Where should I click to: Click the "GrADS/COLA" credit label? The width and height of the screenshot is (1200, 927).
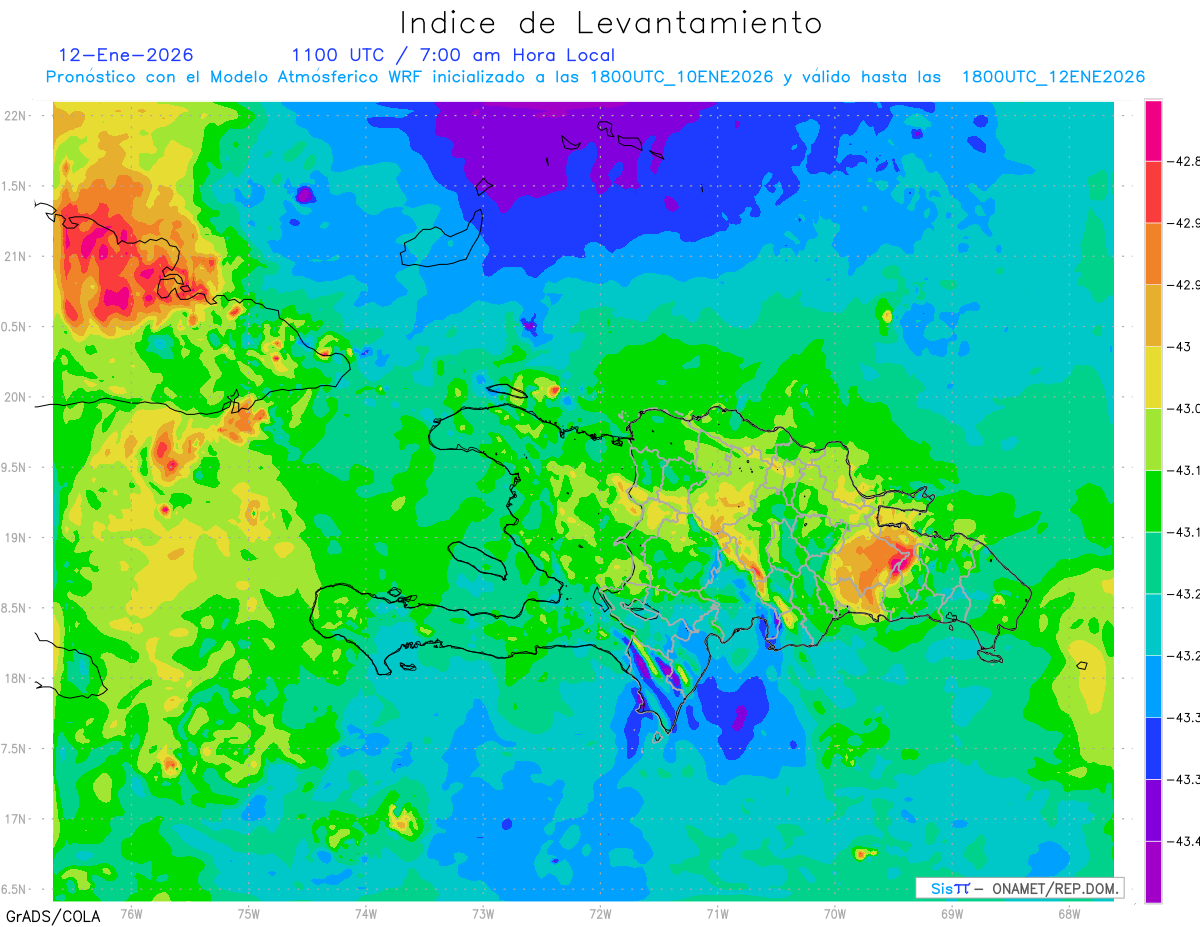[53, 915]
